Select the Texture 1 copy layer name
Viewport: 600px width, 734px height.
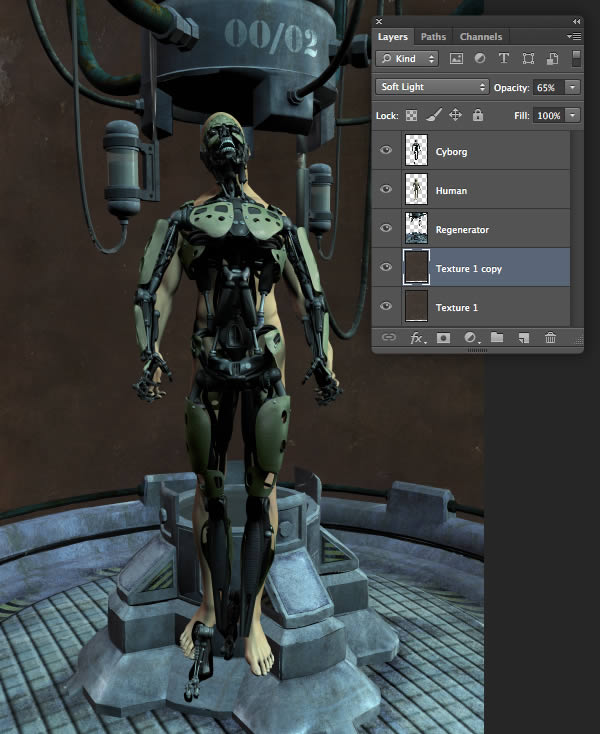468,269
